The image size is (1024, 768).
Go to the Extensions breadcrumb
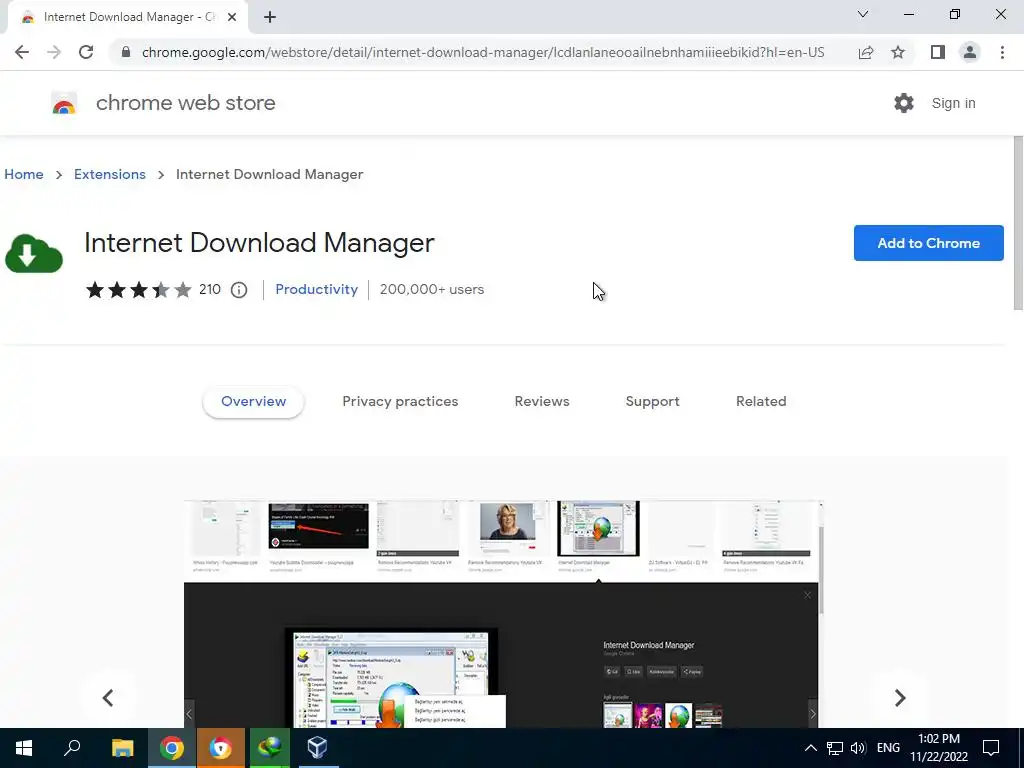110,174
